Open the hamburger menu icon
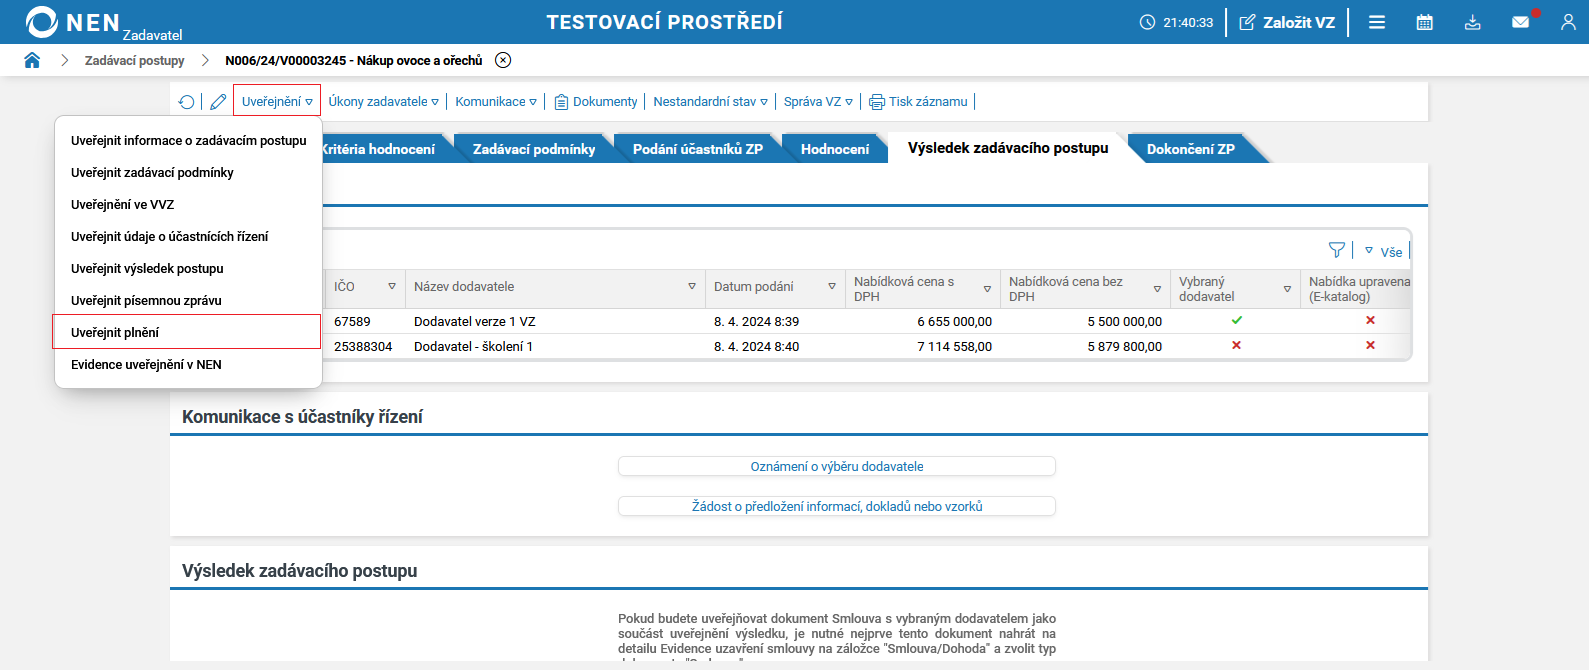 point(1377,22)
